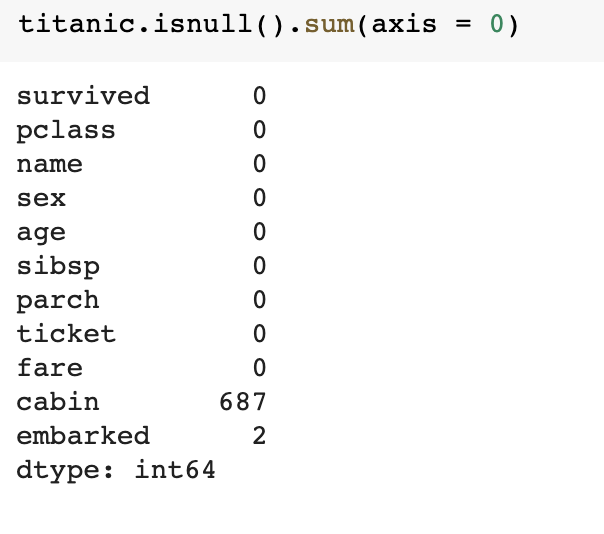Image resolution: width=604 pixels, height=534 pixels.
Task: Click the 'ticket' row label
Action: pos(66,334)
